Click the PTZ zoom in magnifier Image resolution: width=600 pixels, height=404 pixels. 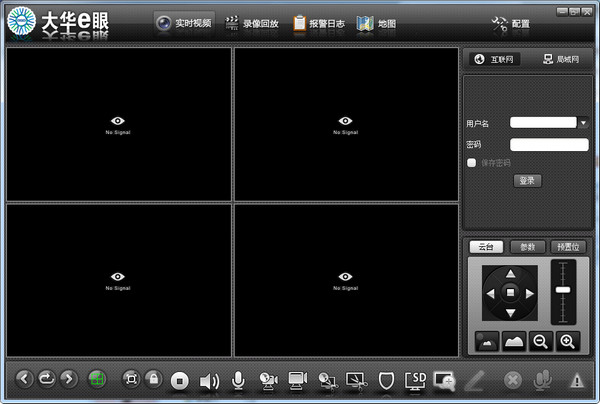click(x=567, y=341)
